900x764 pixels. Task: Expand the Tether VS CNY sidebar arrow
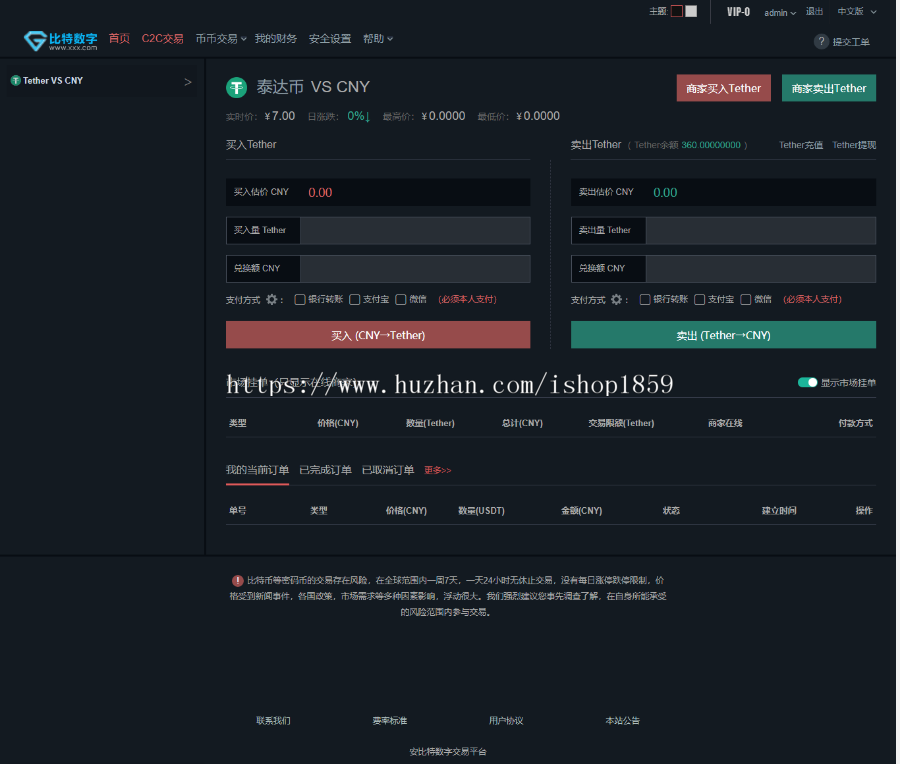point(188,82)
